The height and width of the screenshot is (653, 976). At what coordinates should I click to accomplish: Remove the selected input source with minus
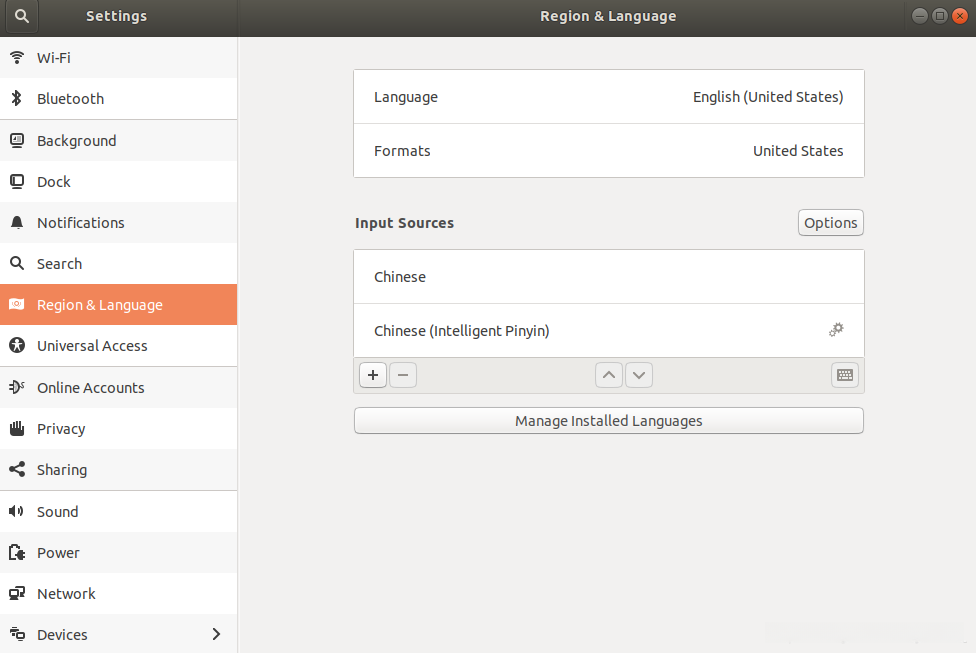(402, 375)
